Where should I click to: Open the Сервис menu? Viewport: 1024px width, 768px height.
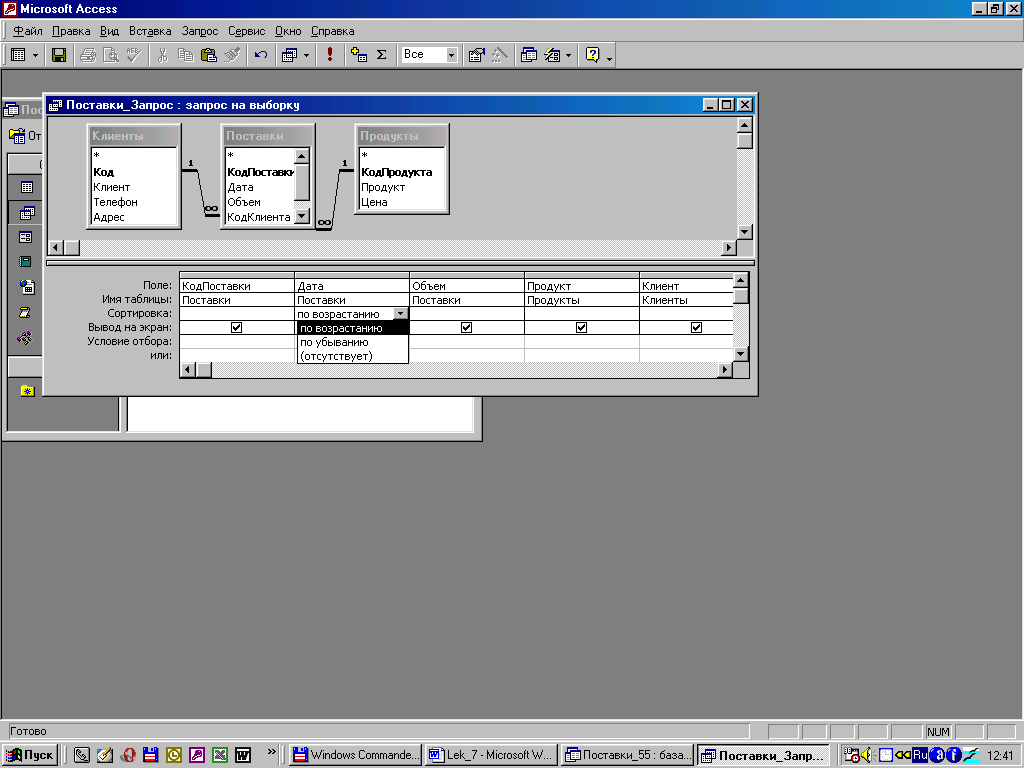click(x=246, y=31)
